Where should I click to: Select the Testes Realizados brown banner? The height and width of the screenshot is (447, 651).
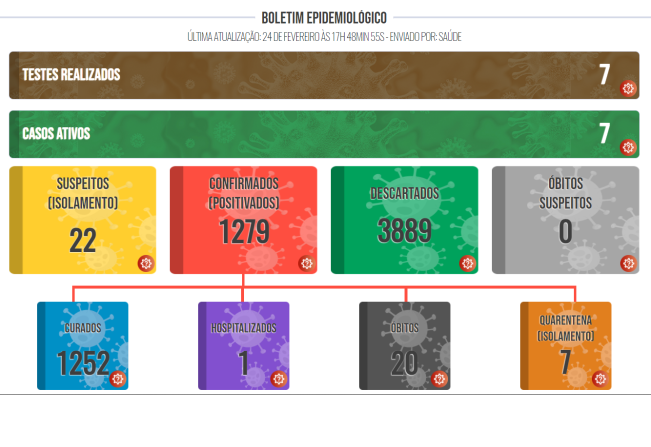point(324,75)
